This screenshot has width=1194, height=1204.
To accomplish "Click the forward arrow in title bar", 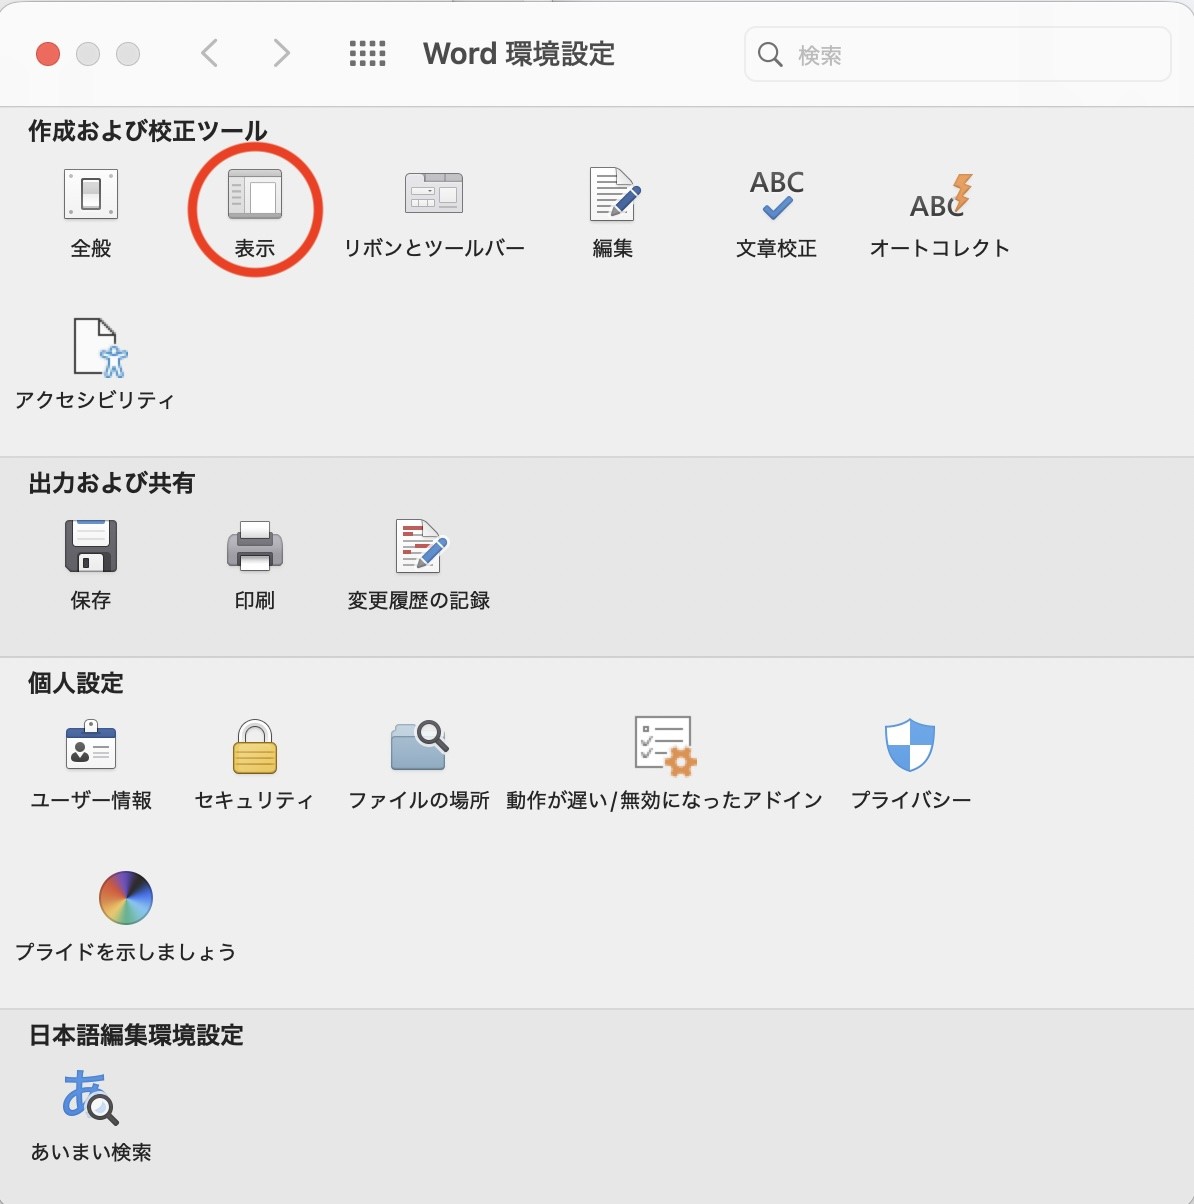I will [x=282, y=53].
